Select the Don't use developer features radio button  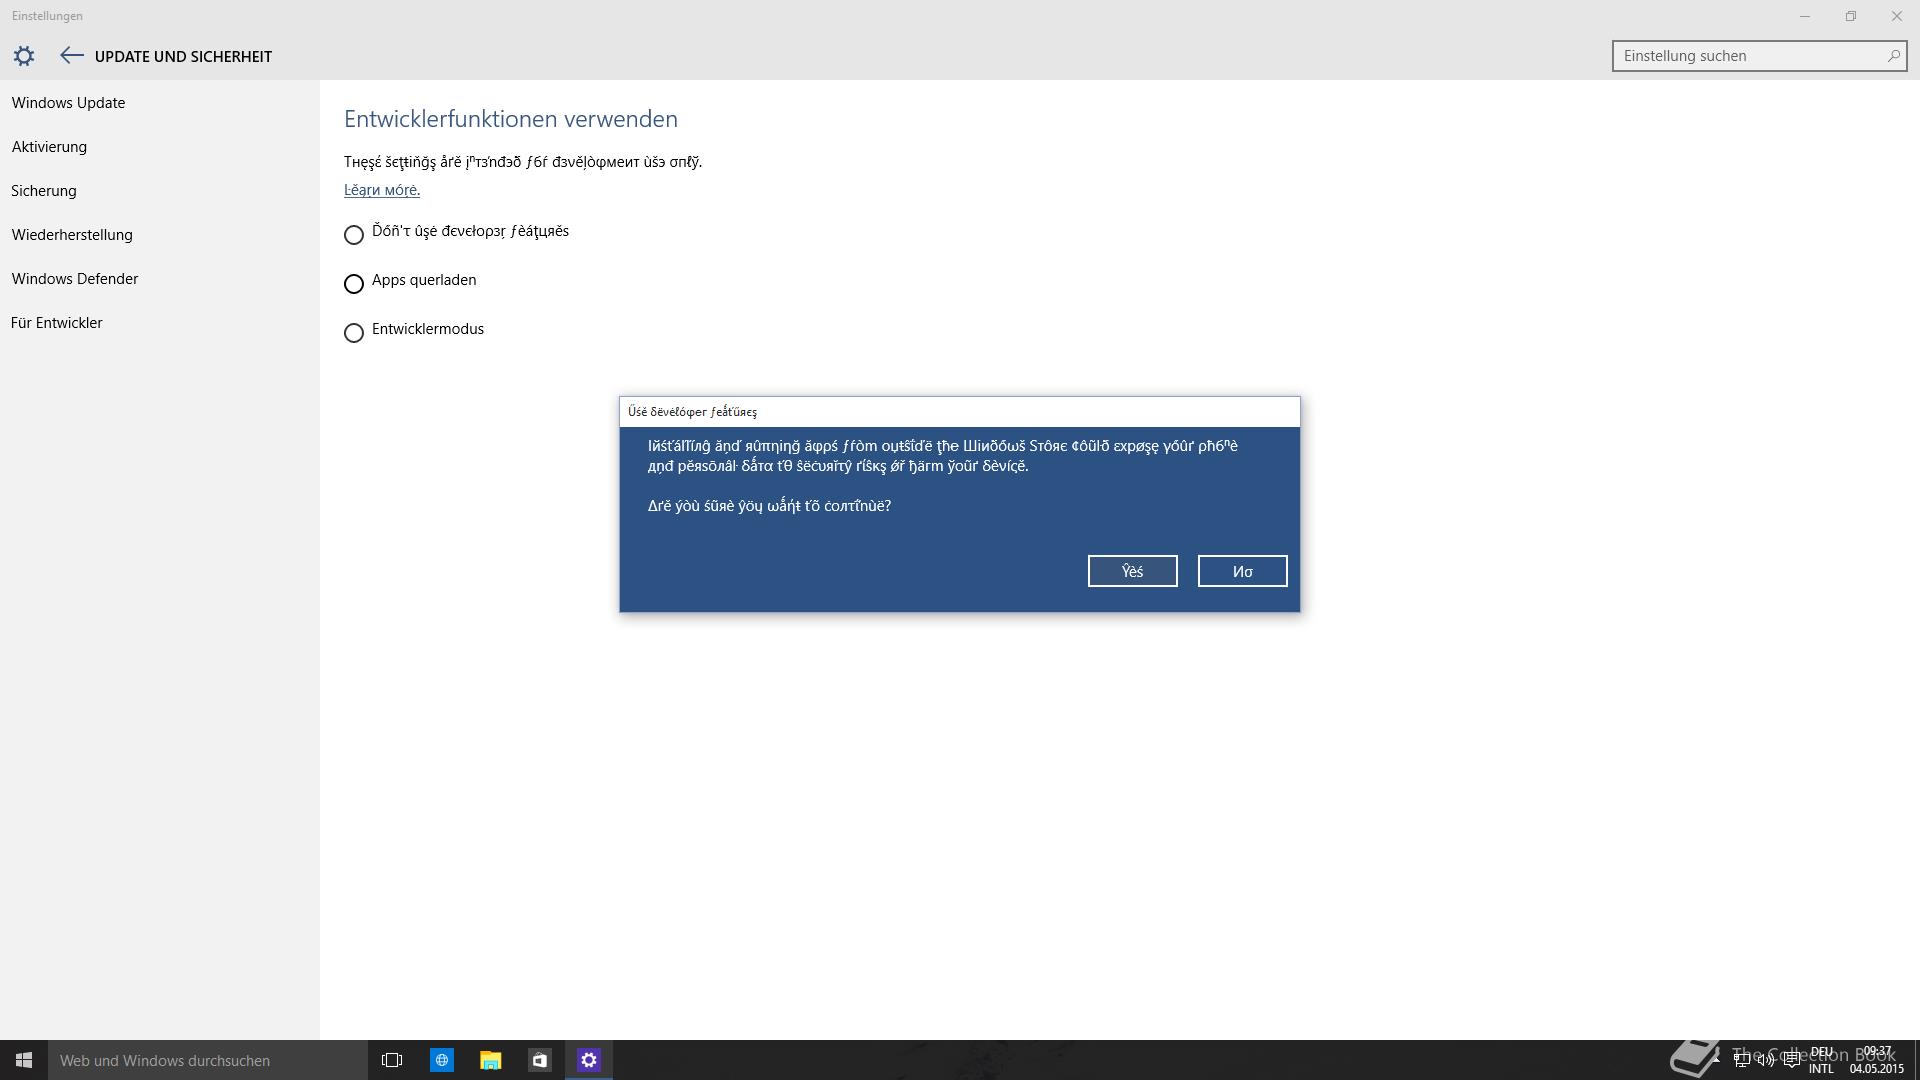(x=353, y=235)
